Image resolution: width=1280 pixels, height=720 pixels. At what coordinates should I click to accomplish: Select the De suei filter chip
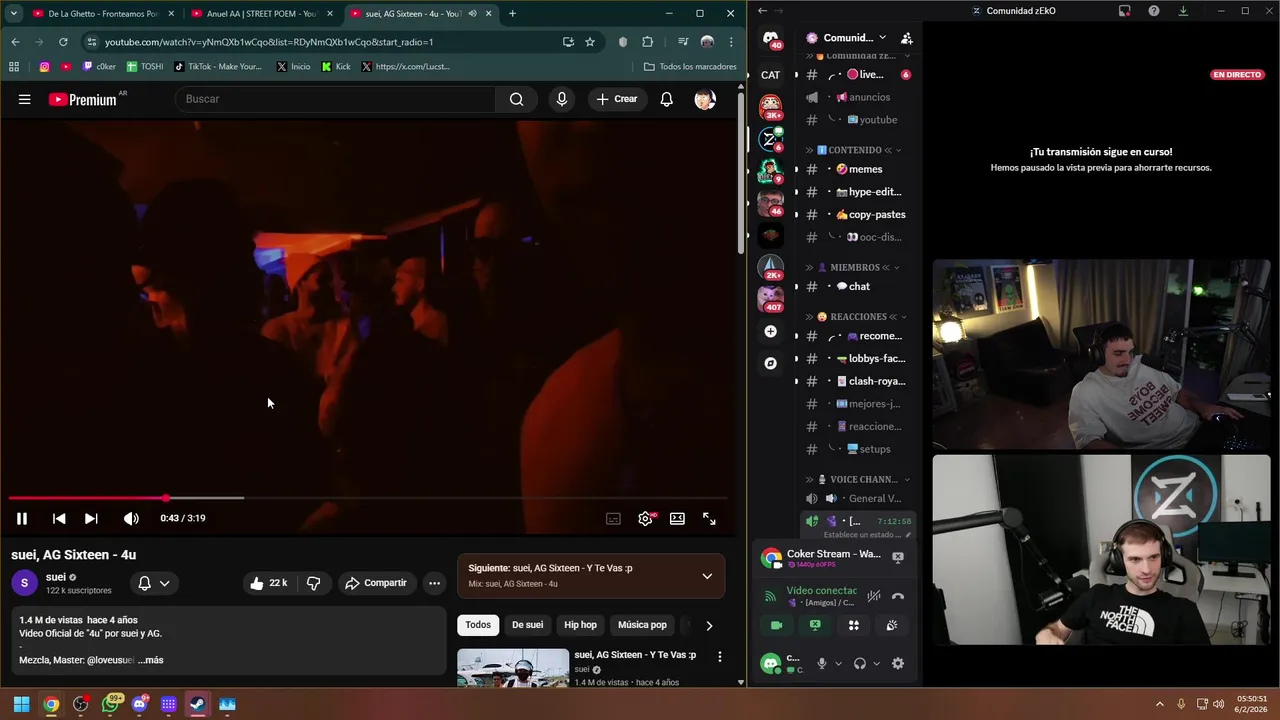tap(527, 625)
